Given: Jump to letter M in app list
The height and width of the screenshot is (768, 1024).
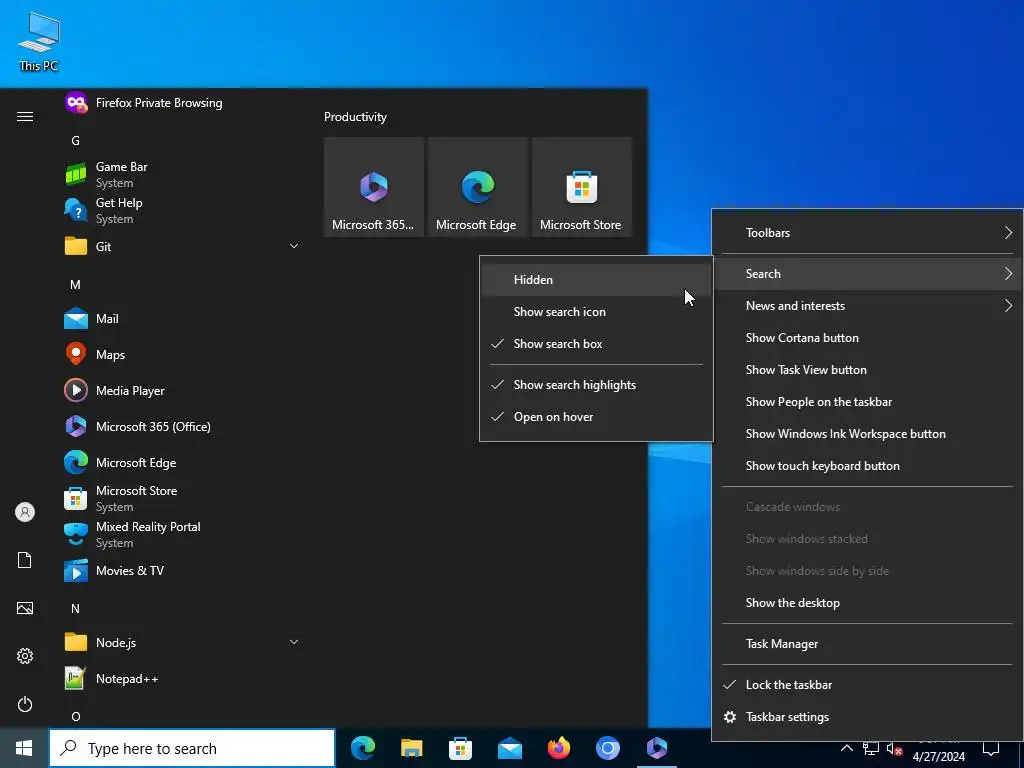Looking at the screenshot, I should click(75, 285).
